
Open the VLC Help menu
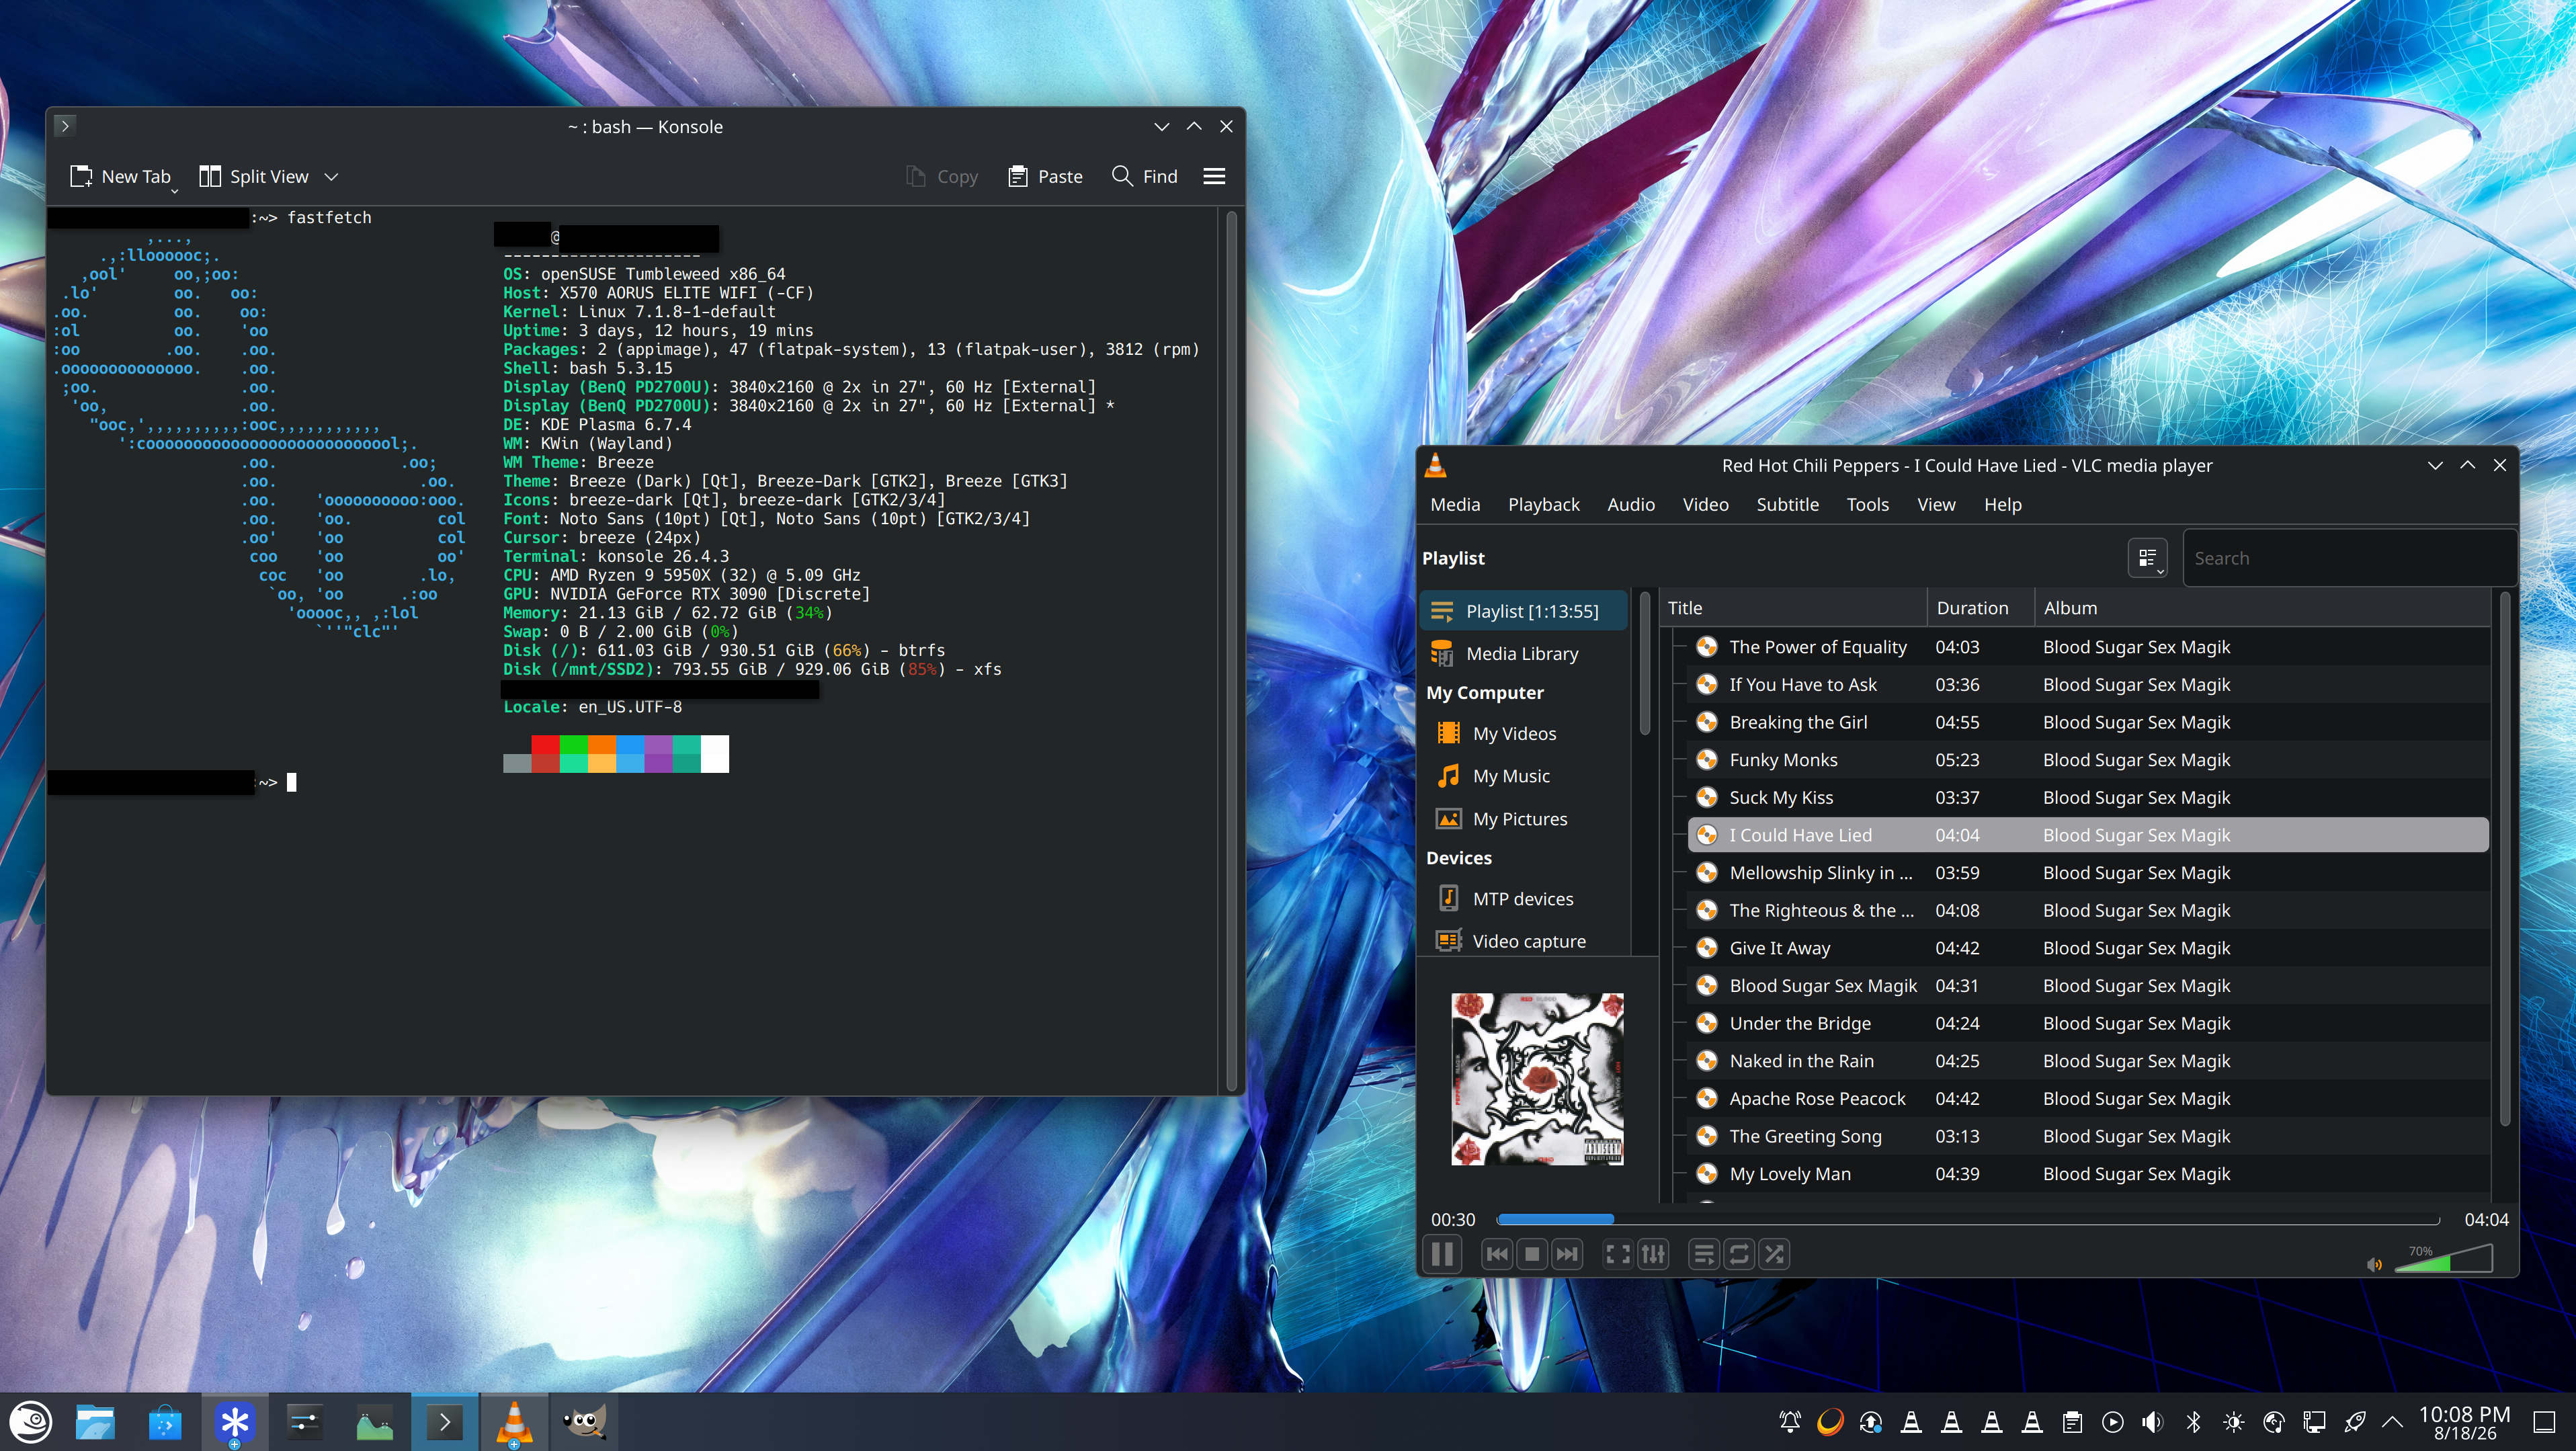tap(2002, 505)
